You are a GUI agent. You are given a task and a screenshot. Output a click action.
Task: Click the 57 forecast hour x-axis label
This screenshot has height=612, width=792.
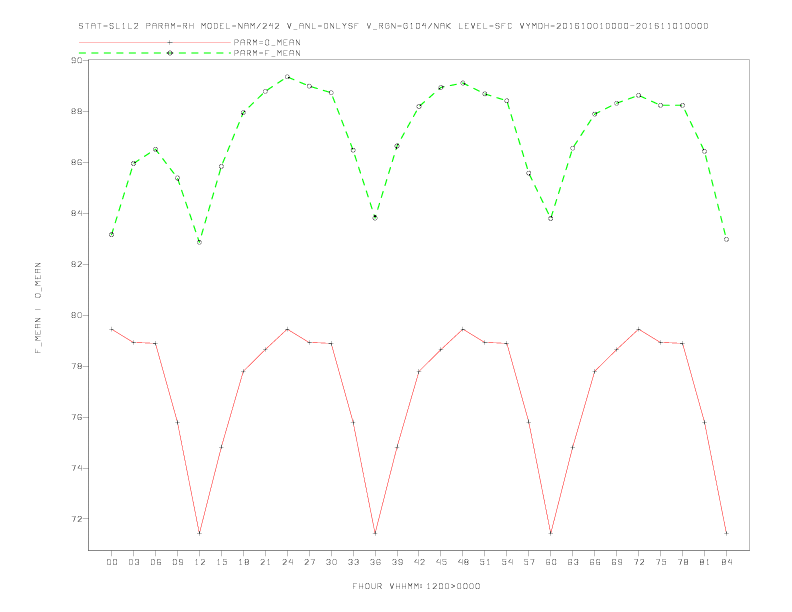tap(529, 562)
